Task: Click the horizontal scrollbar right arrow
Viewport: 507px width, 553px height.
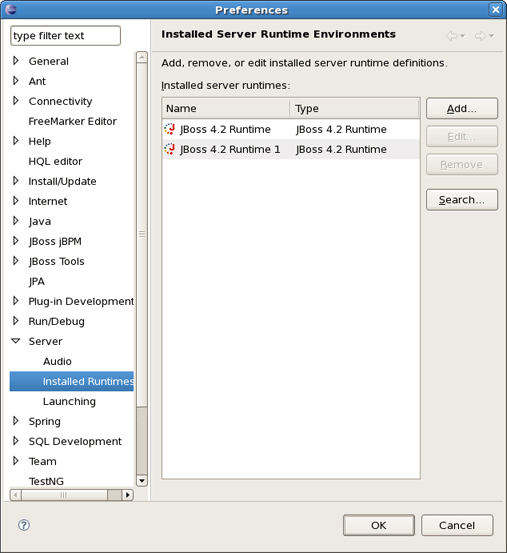Action: tap(128, 495)
